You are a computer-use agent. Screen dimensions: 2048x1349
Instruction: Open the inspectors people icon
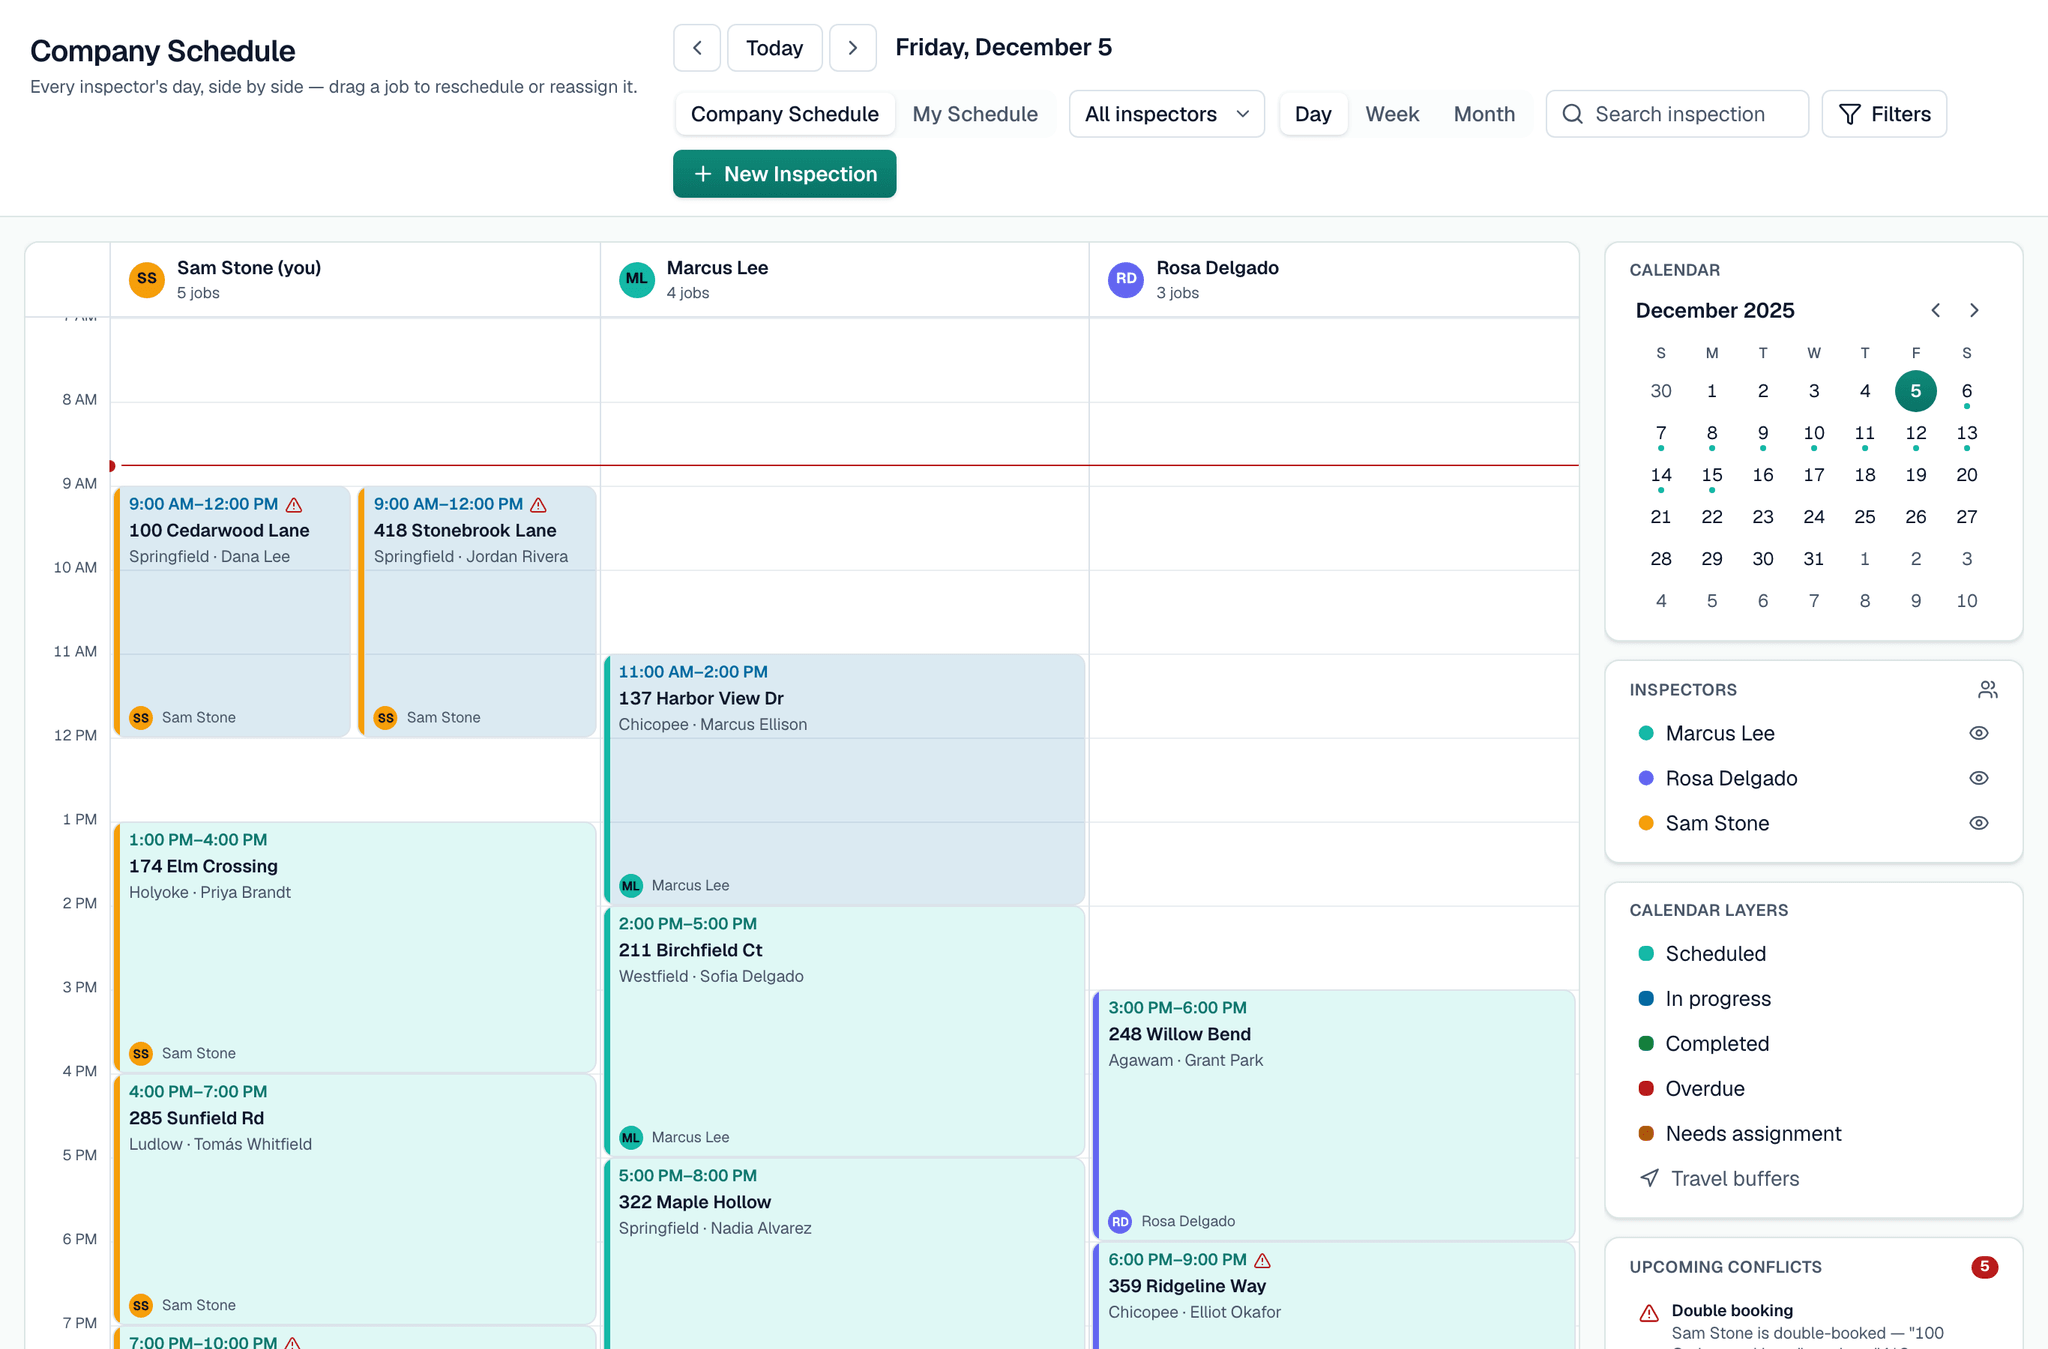(x=1988, y=690)
